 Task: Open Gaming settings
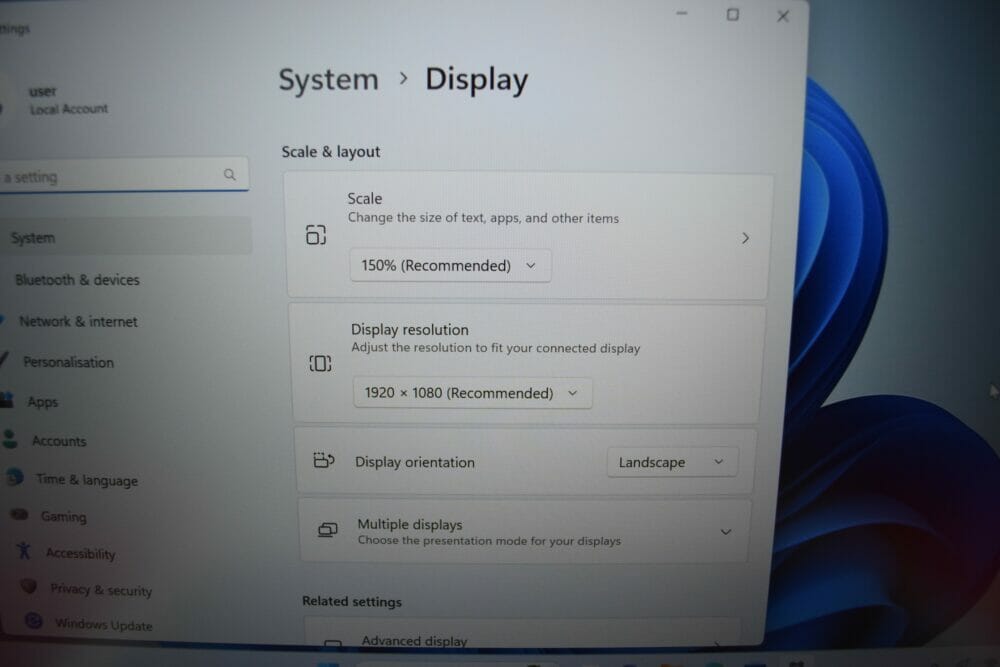pyautogui.click(x=63, y=517)
